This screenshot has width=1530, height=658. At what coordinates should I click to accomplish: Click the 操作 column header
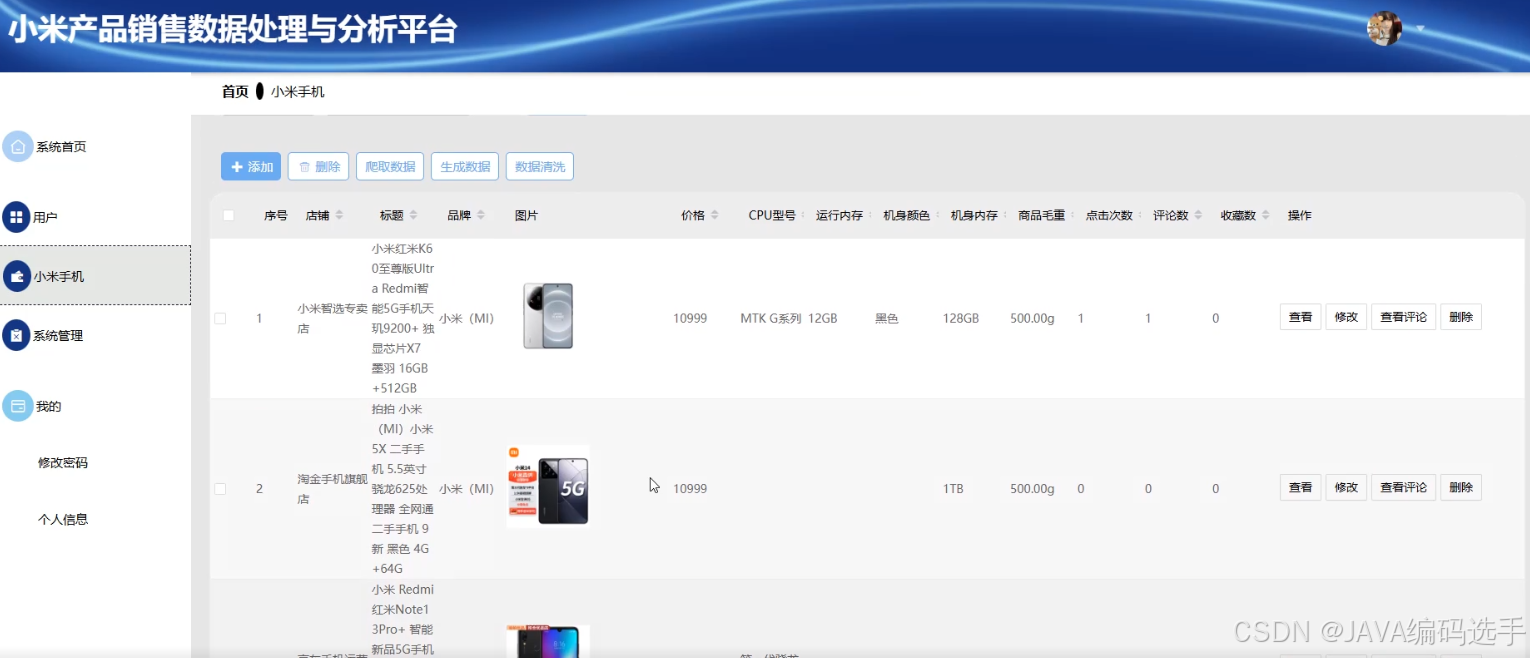click(1300, 215)
